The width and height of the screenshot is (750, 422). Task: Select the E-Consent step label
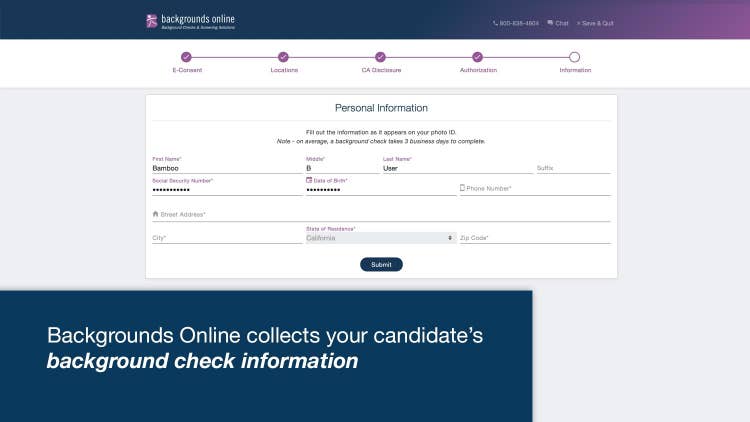coord(187,70)
